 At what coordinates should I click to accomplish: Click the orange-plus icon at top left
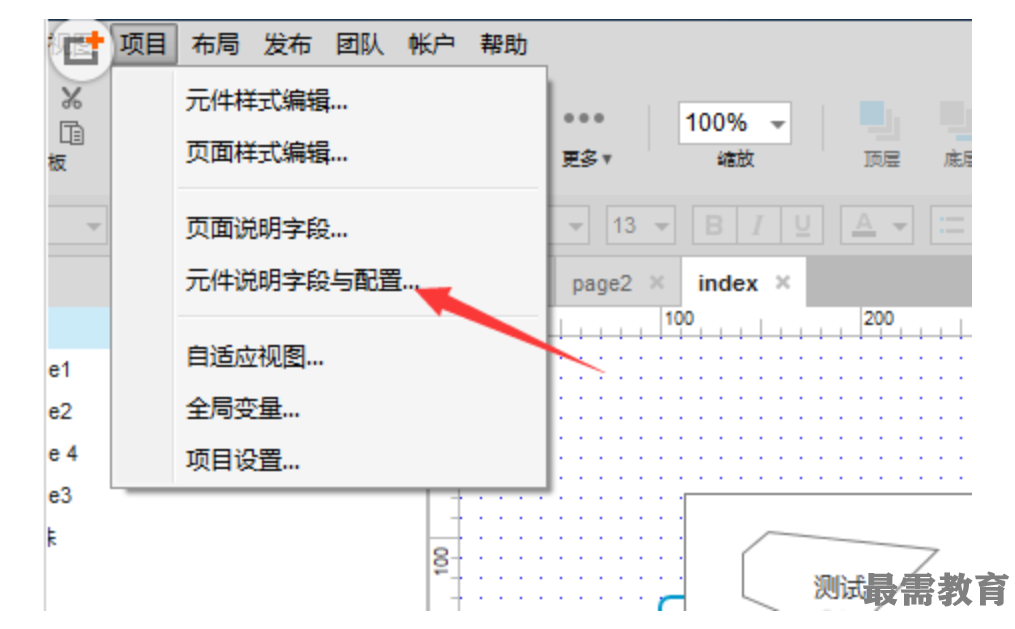[80, 49]
